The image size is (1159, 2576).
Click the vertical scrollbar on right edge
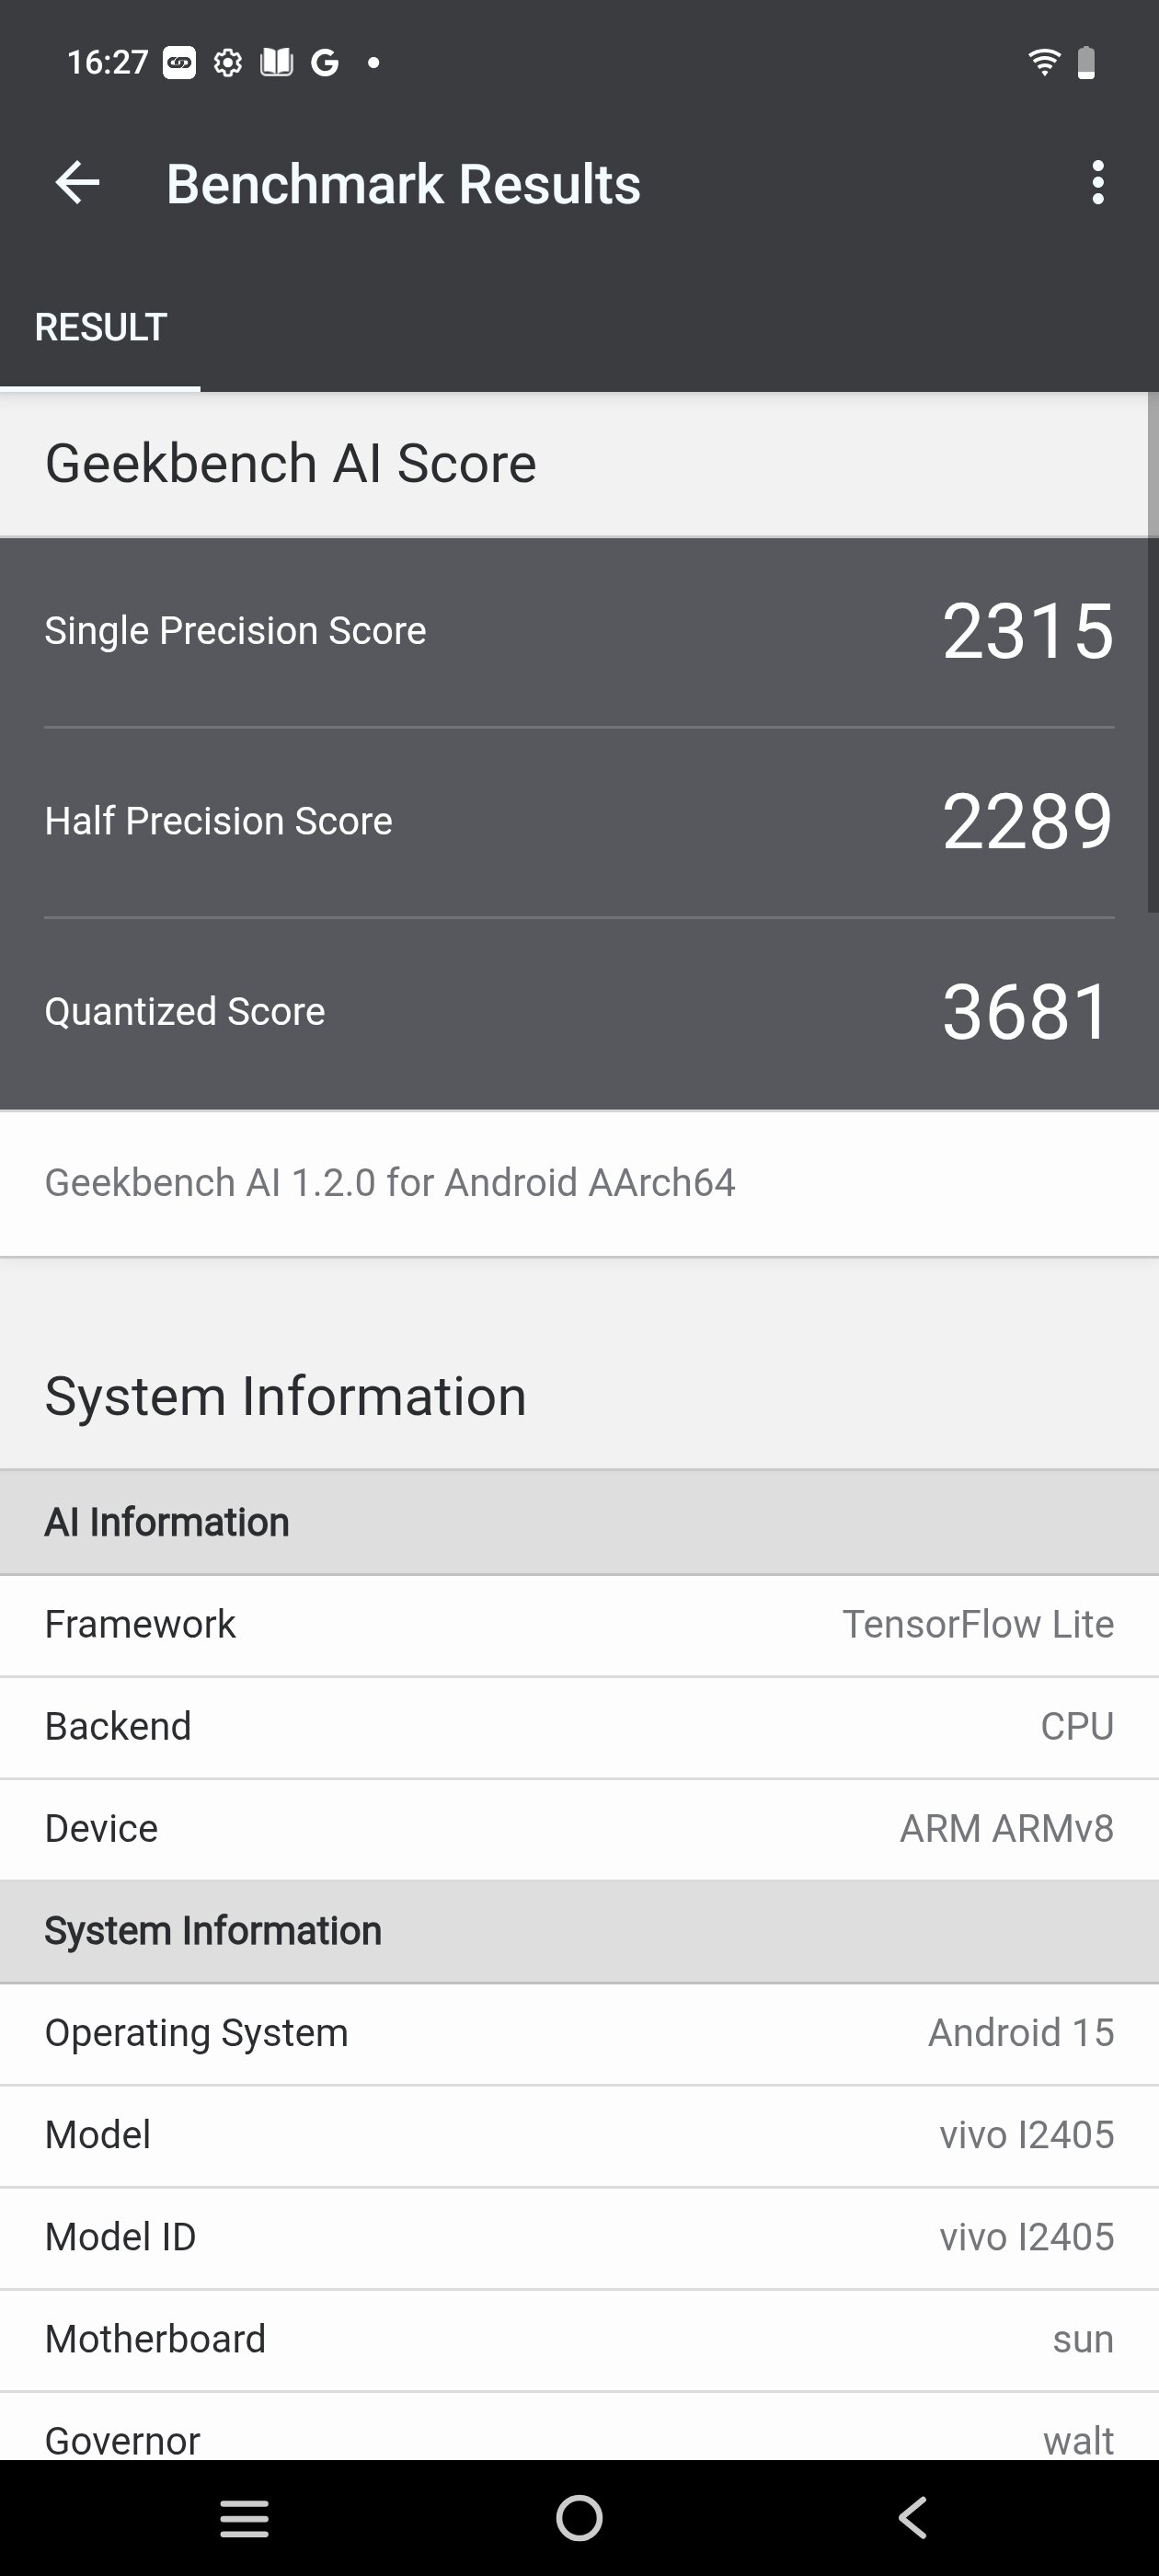pyautogui.click(x=1153, y=652)
